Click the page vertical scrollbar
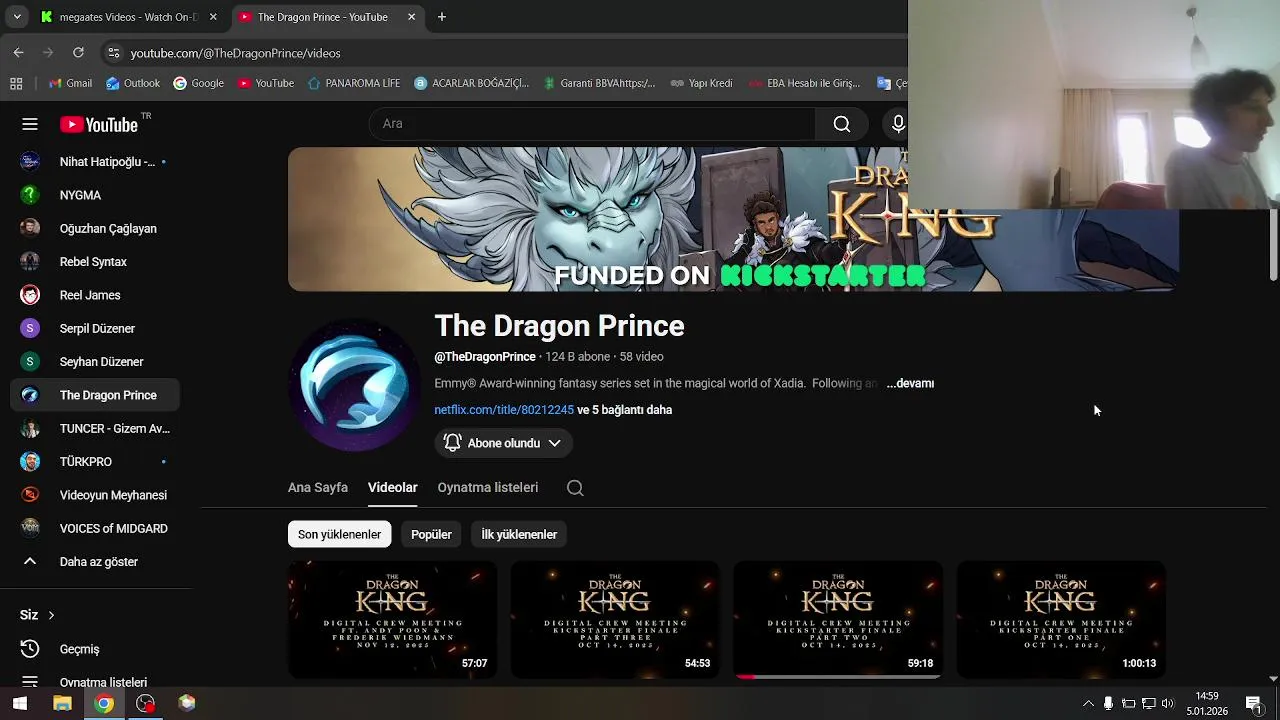The width and height of the screenshot is (1280, 720). (1273, 245)
